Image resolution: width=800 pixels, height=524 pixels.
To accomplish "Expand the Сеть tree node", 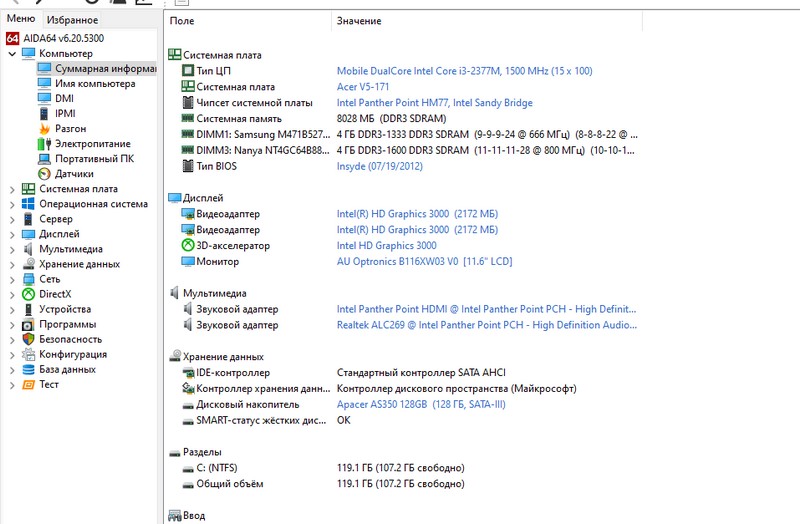I will (x=12, y=279).
